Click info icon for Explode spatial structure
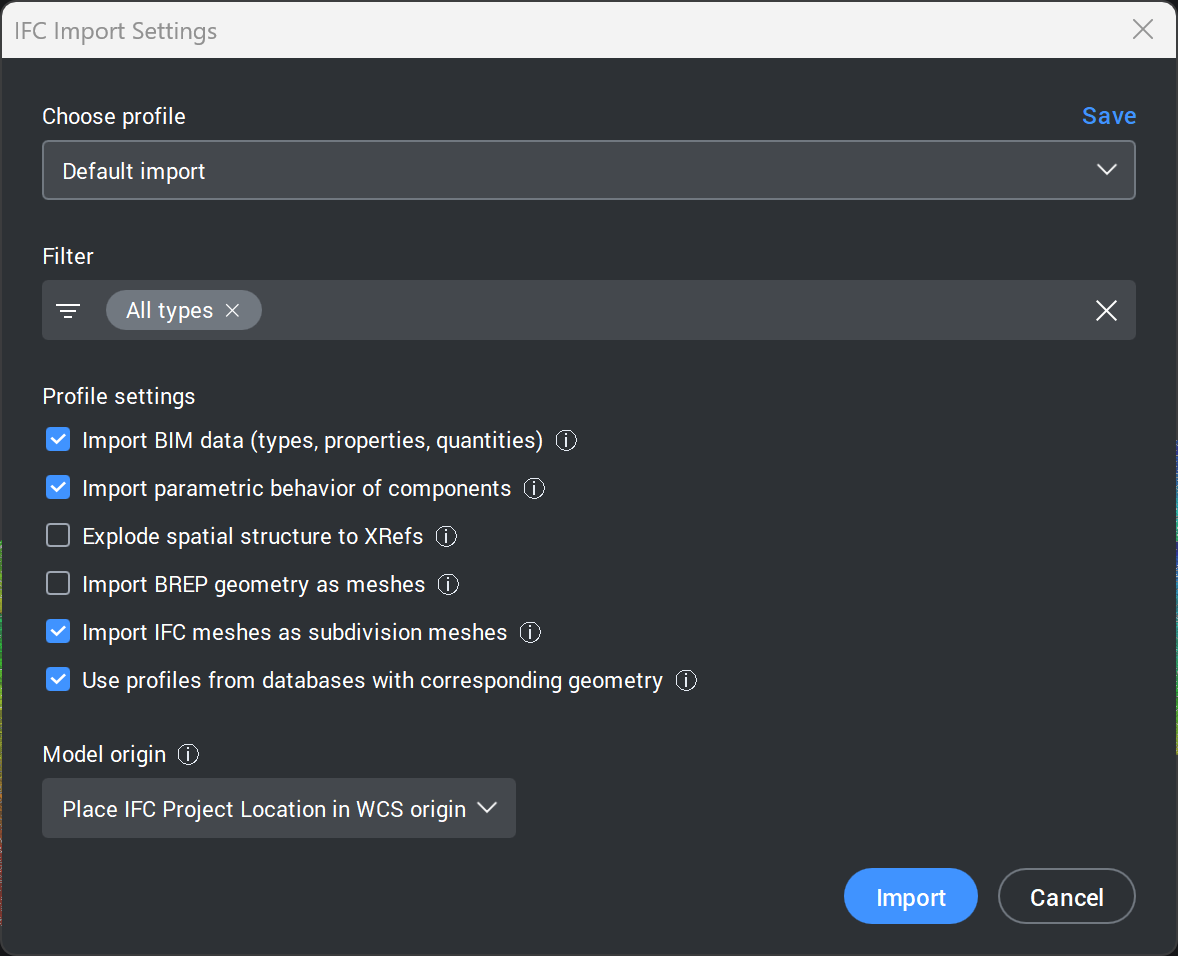 (447, 536)
